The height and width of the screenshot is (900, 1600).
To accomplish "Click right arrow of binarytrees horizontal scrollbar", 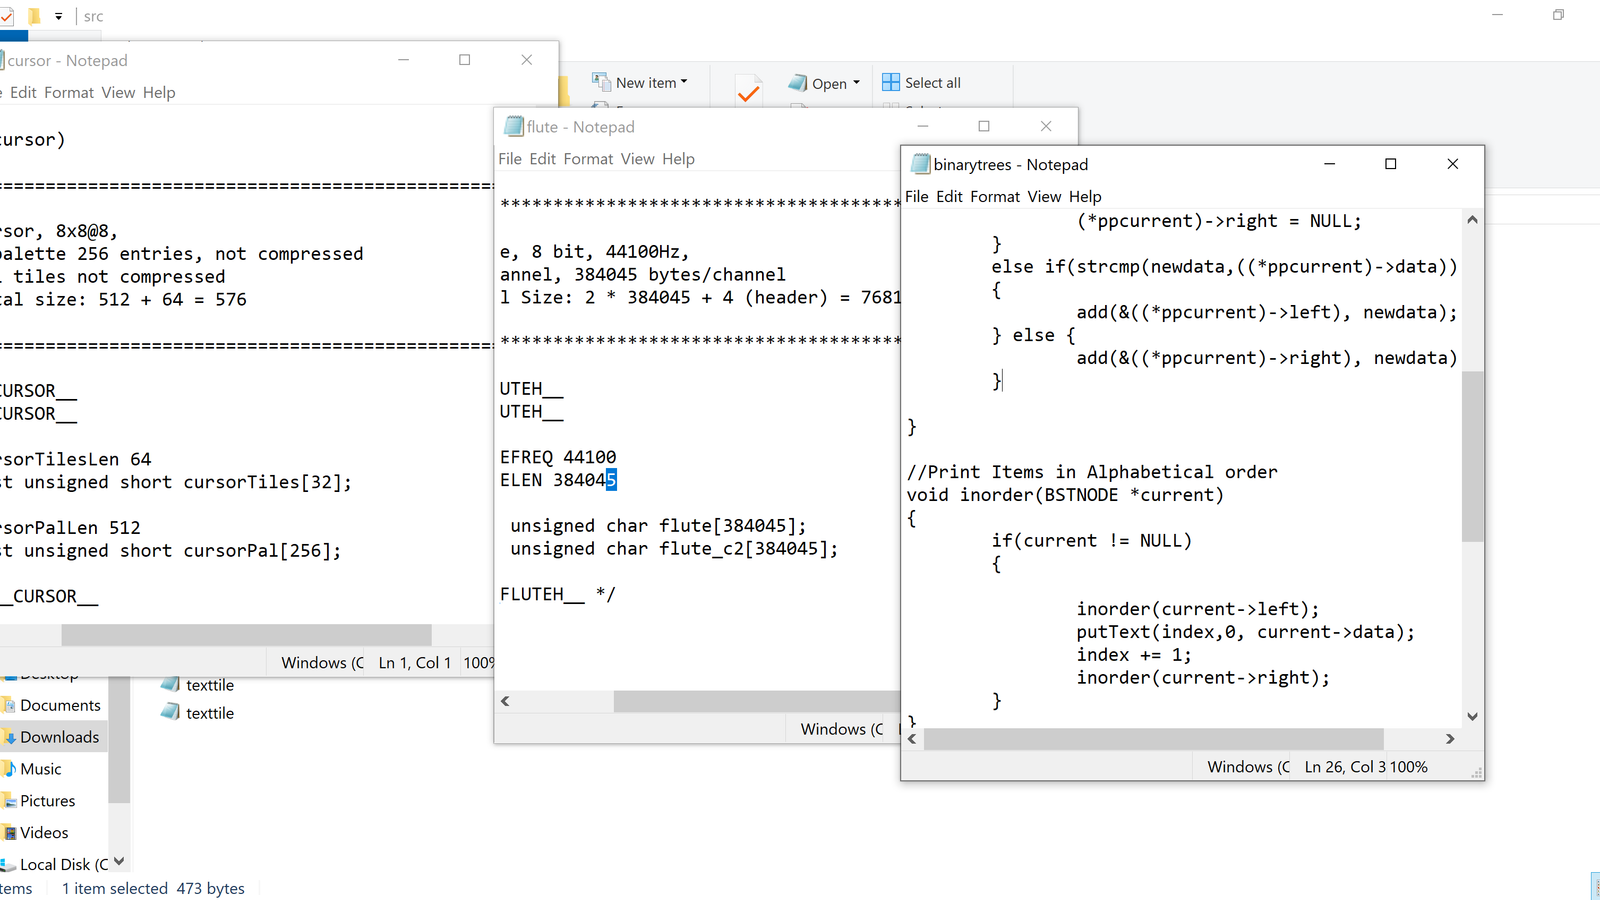I will 1450,739.
